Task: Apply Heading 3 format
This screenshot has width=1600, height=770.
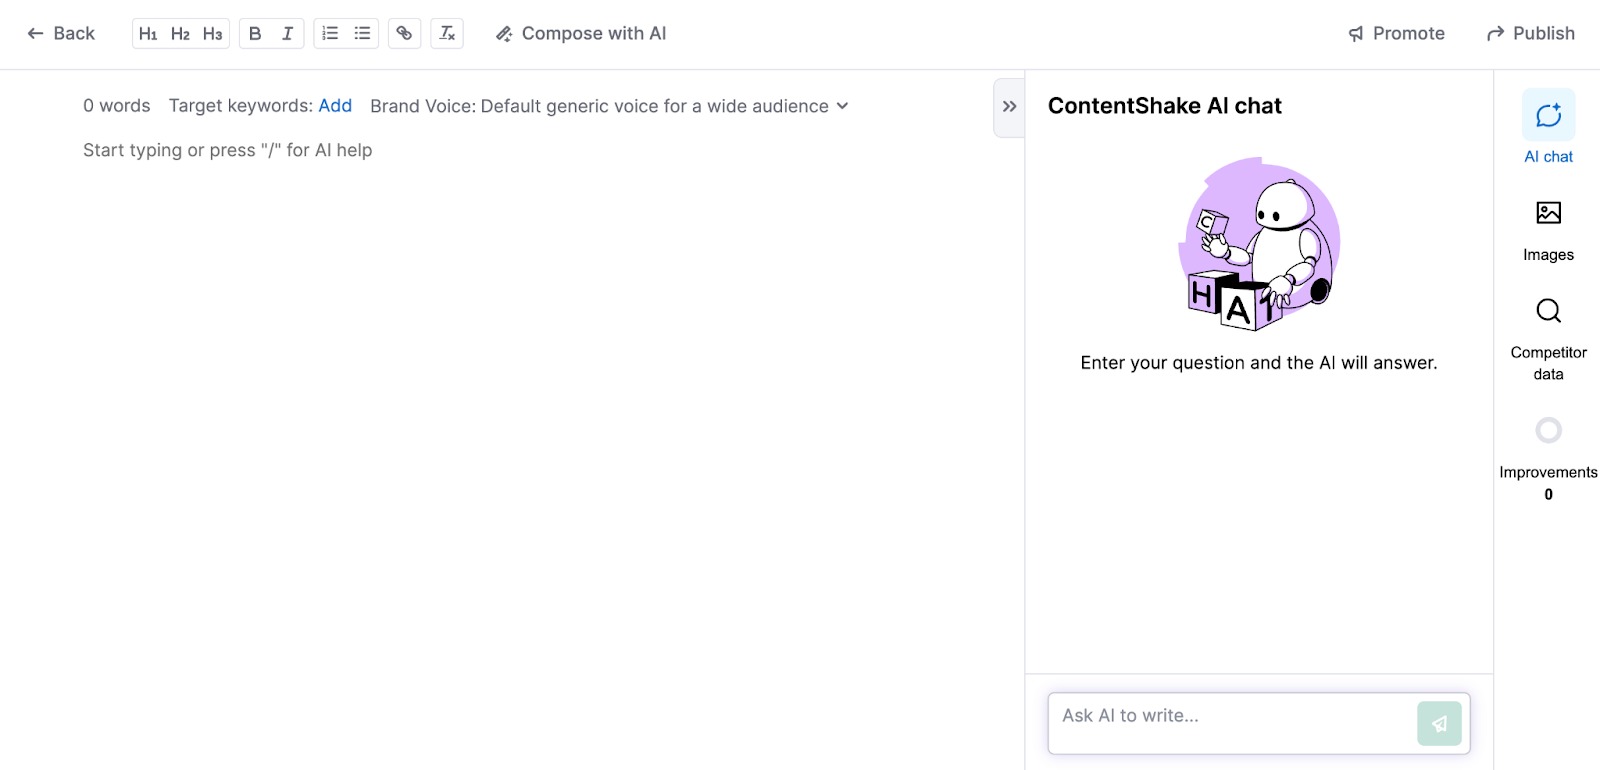Action: coord(212,34)
